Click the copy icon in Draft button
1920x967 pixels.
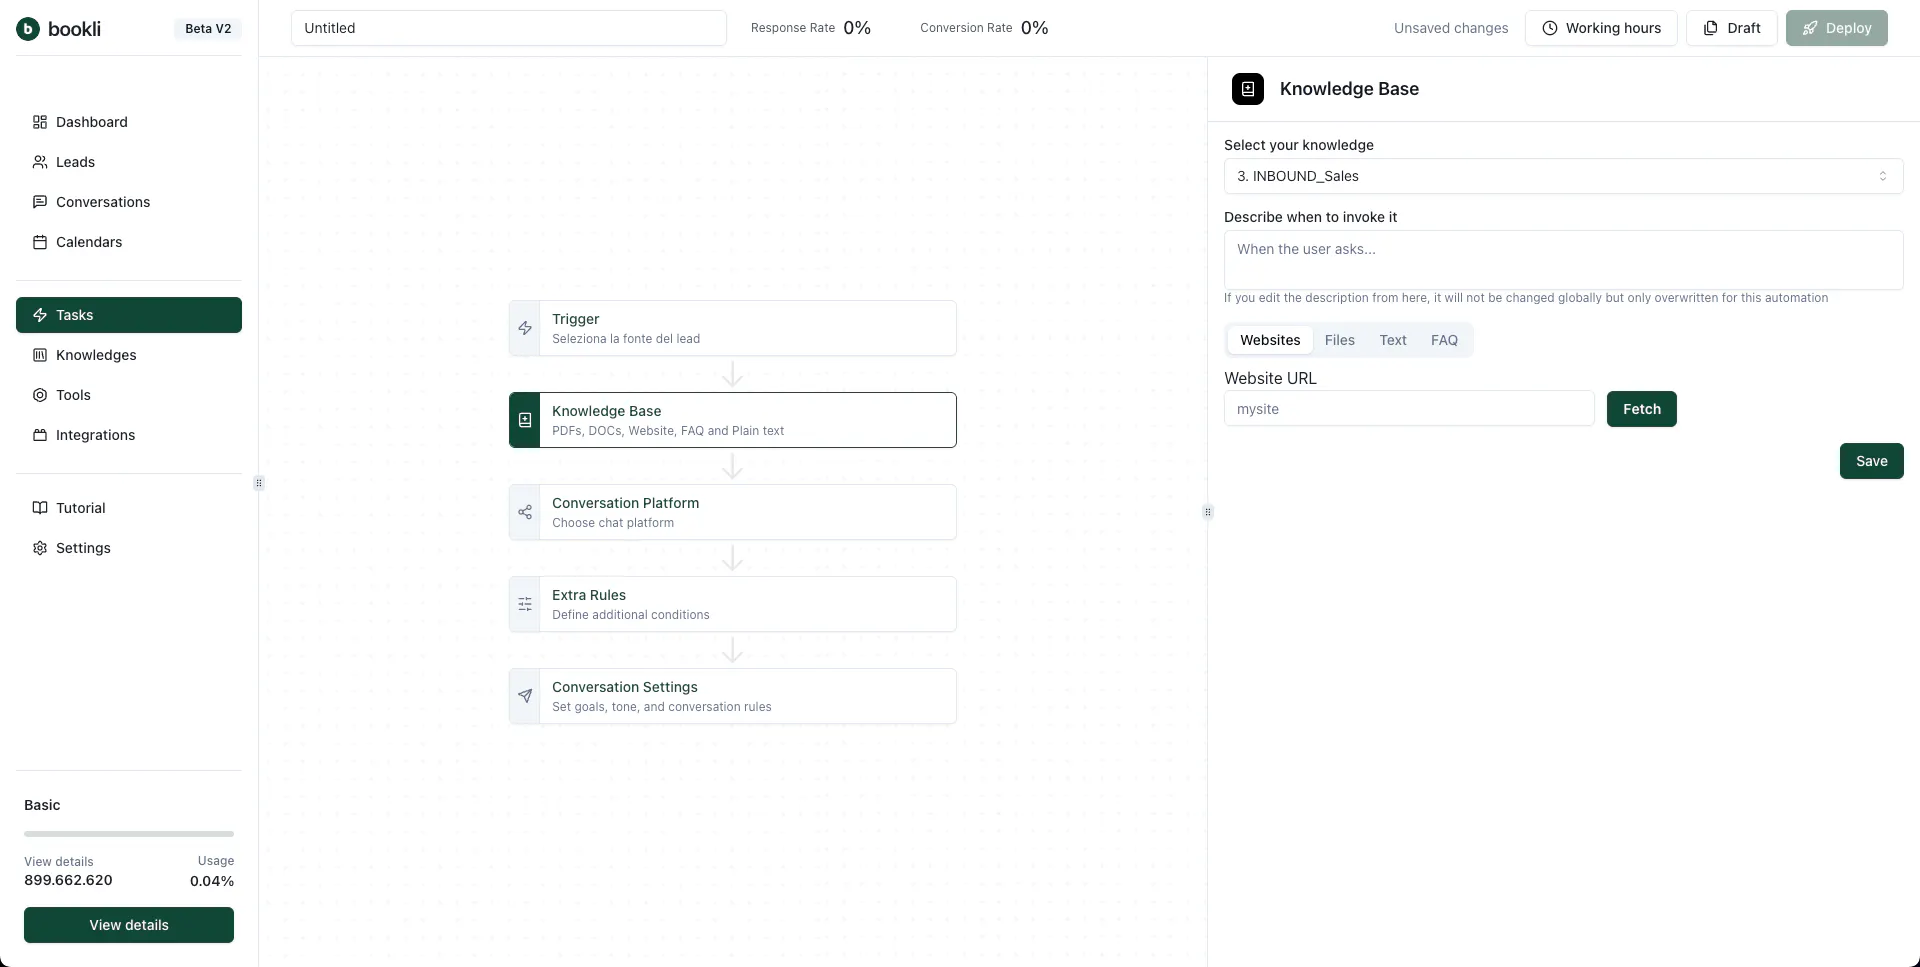coord(1711,28)
